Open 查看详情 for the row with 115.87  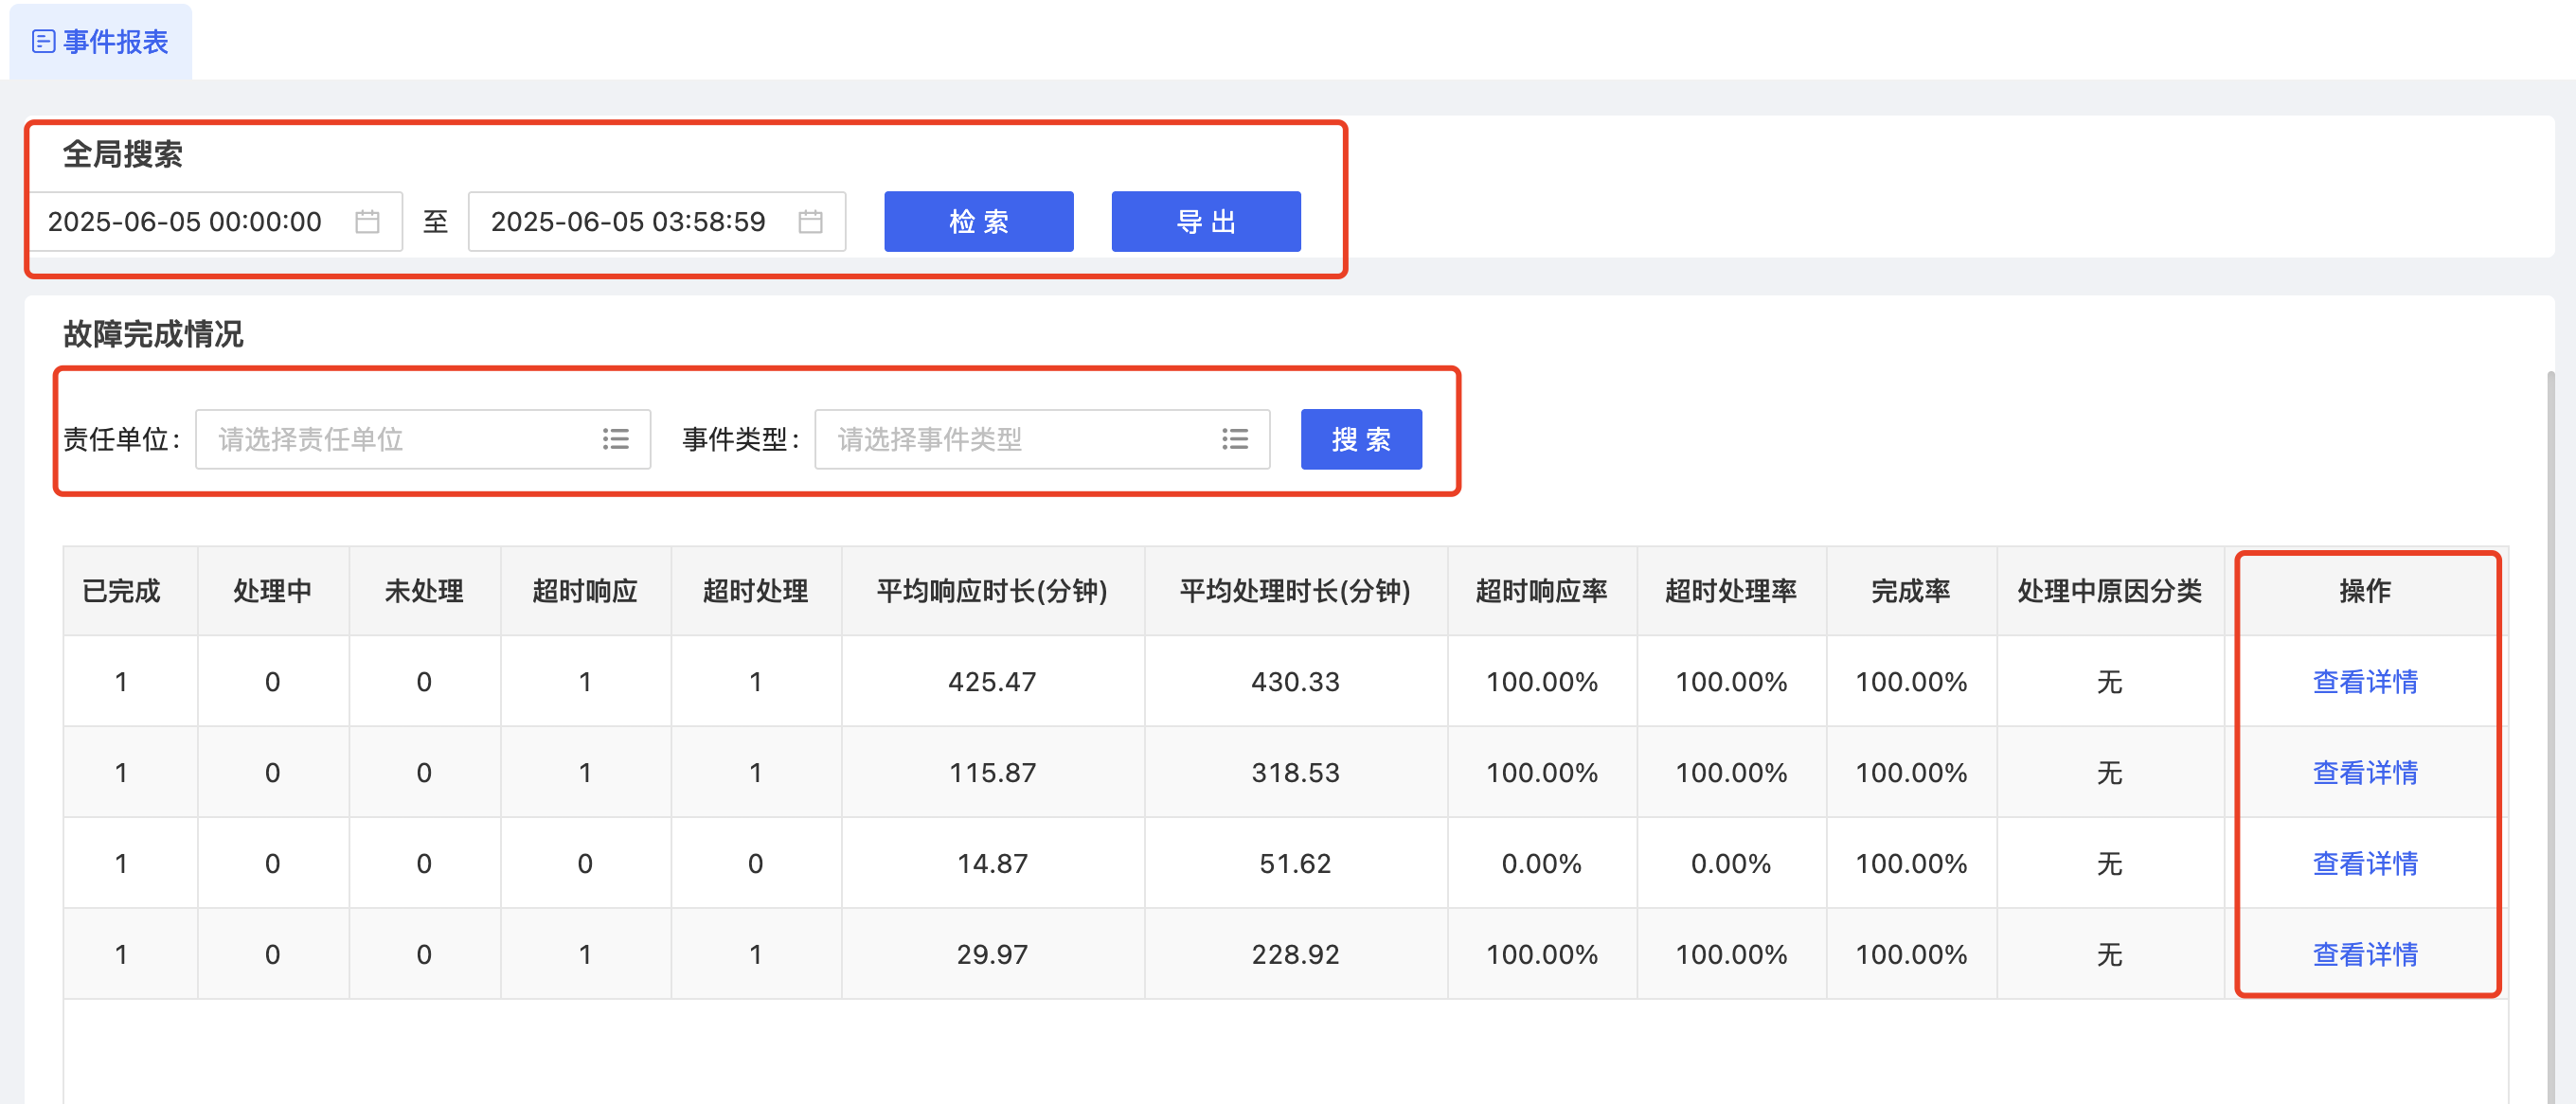point(2364,773)
